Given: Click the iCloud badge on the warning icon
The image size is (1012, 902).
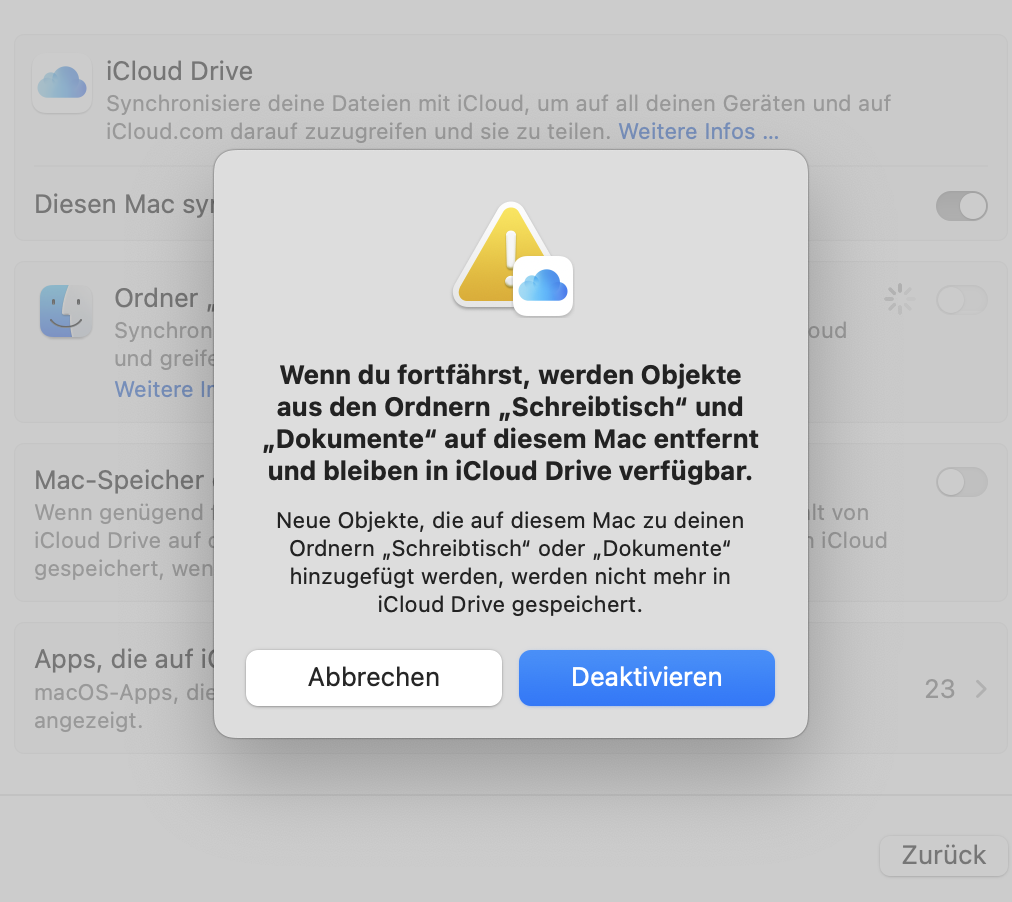Looking at the screenshot, I should [543, 286].
